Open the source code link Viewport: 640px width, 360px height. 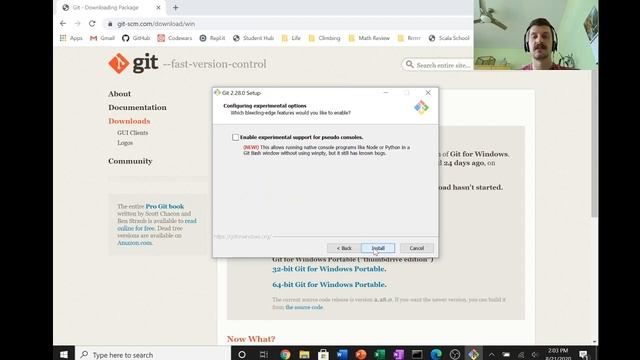tap(304, 307)
